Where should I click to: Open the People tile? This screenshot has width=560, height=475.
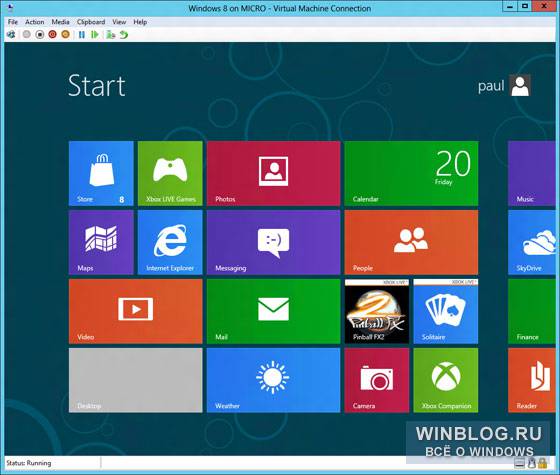click(x=411, y=242)
